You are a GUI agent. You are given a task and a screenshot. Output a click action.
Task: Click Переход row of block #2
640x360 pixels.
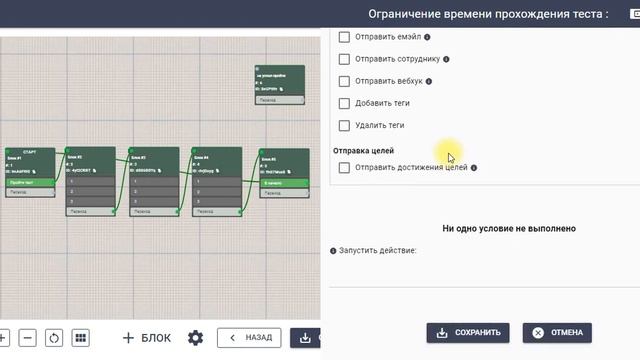click(x=91, y=211)
